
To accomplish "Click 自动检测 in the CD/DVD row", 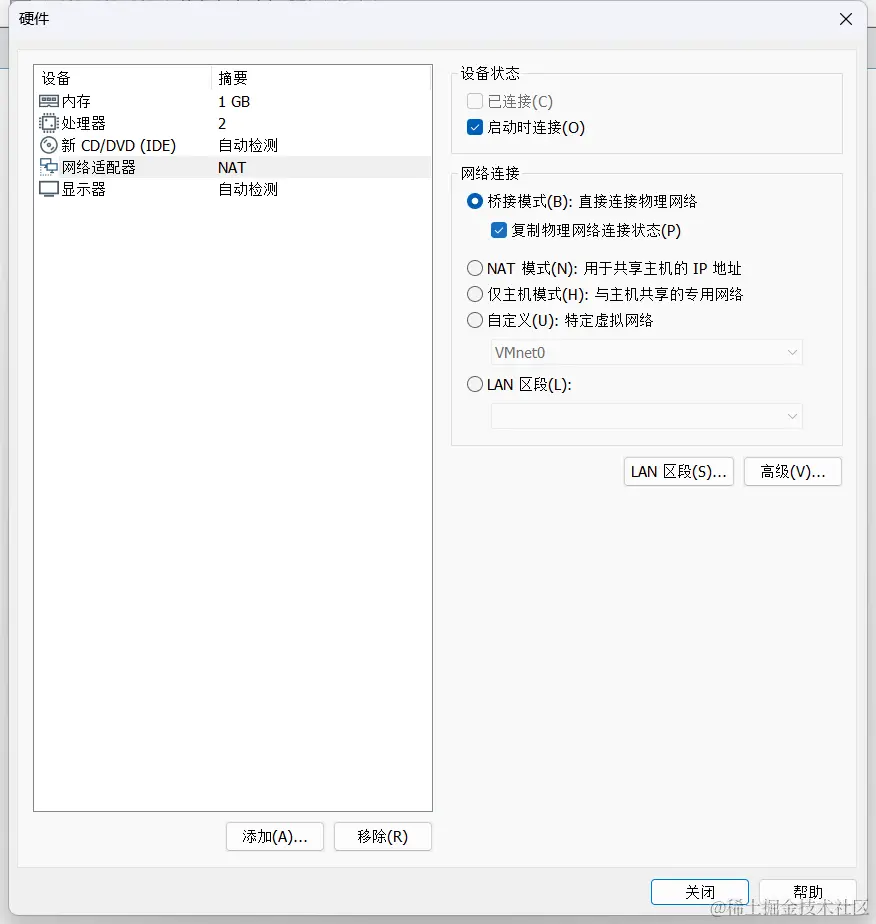I will click(x=247, y=146).
